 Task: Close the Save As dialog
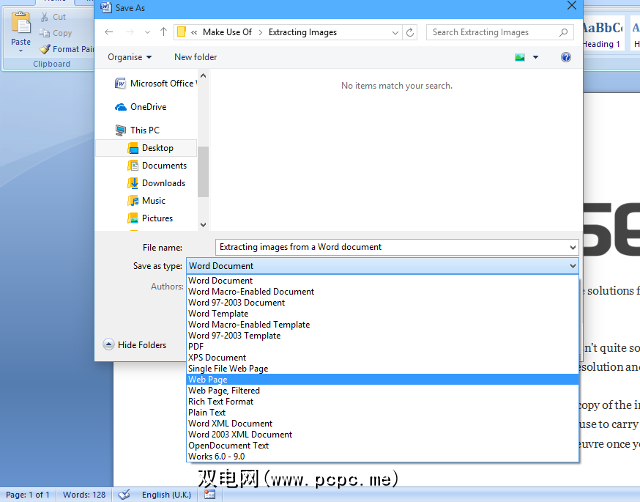click(572, 6)
